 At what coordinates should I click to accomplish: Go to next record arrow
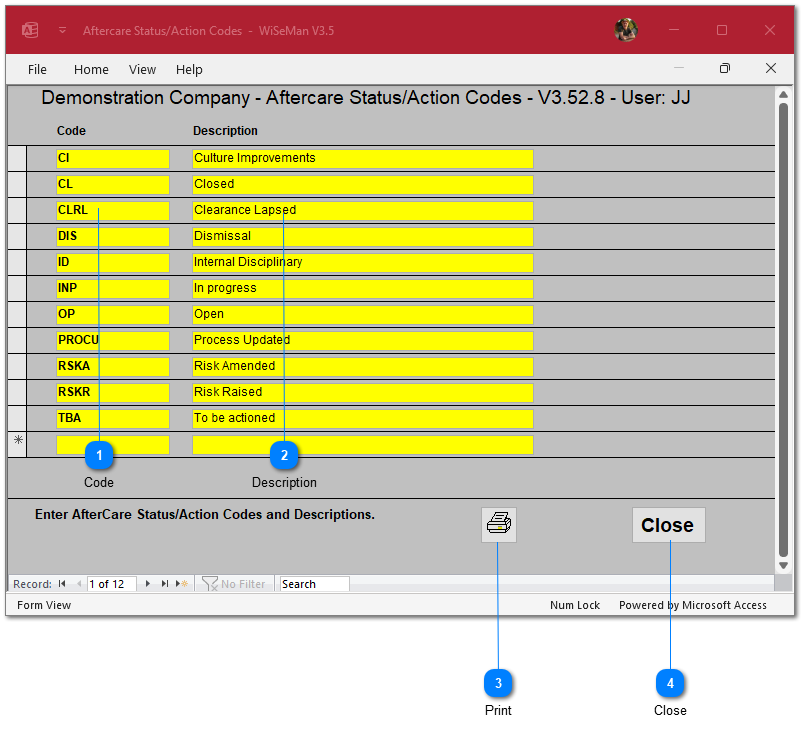tap(149, 584)
